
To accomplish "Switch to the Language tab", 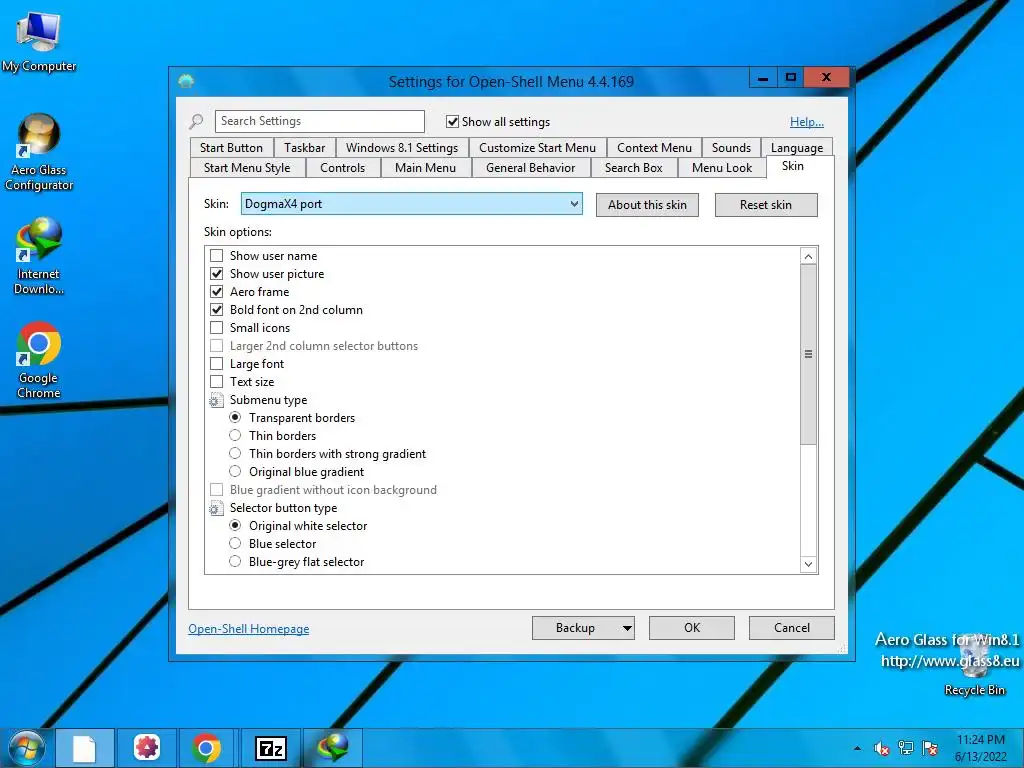I will [x=797, y=148].
